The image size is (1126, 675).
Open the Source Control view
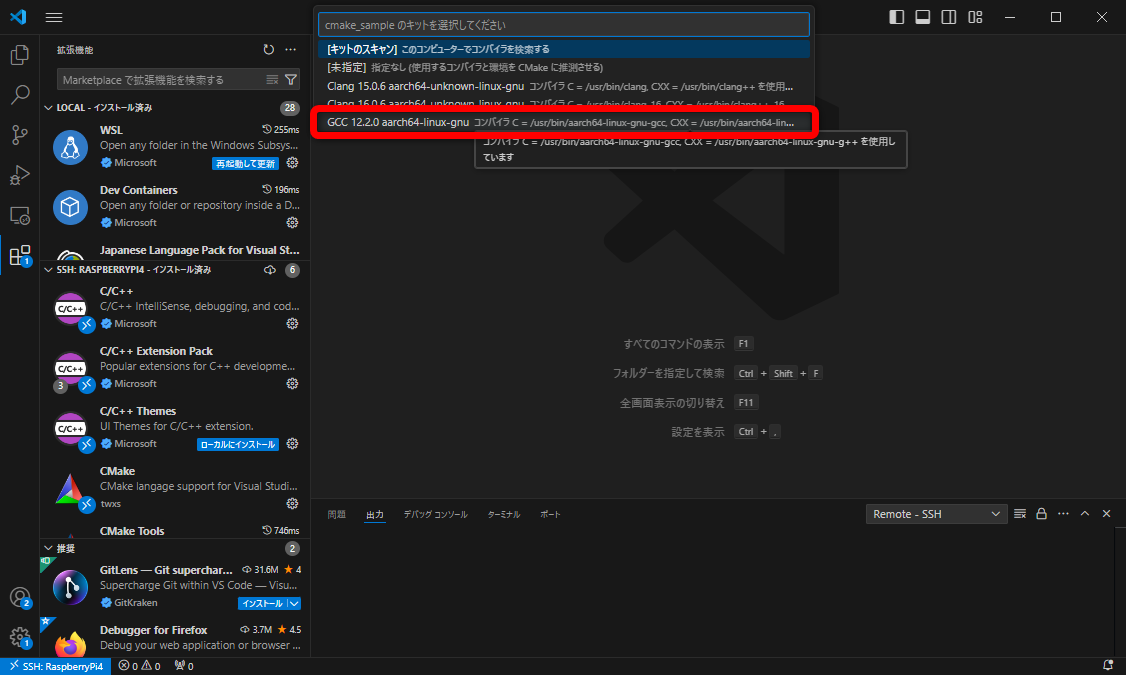click(x=19, y=135)
